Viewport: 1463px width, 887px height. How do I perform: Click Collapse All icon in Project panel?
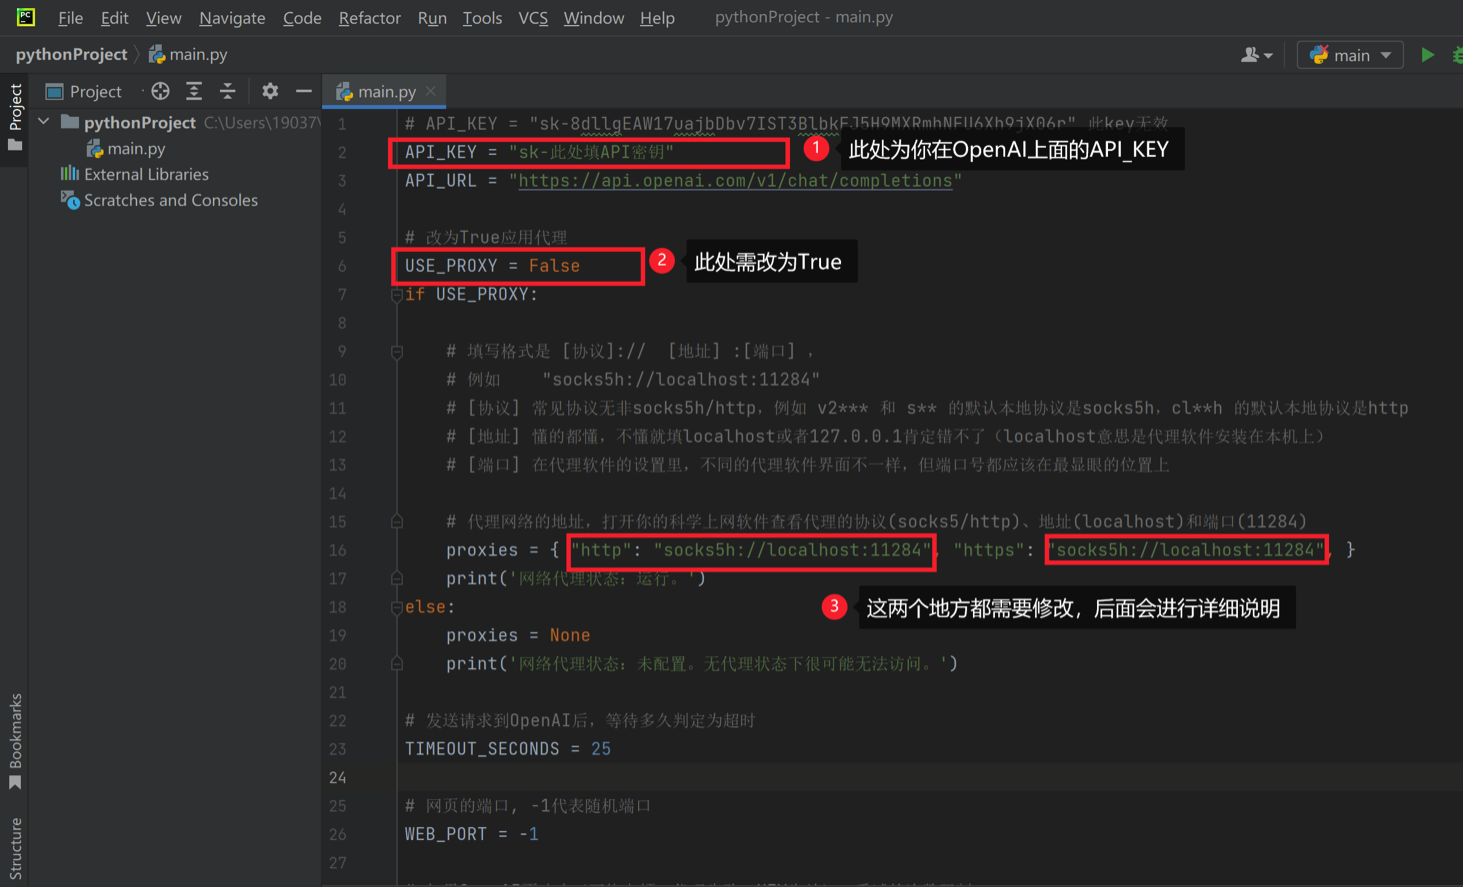(228, 91)
